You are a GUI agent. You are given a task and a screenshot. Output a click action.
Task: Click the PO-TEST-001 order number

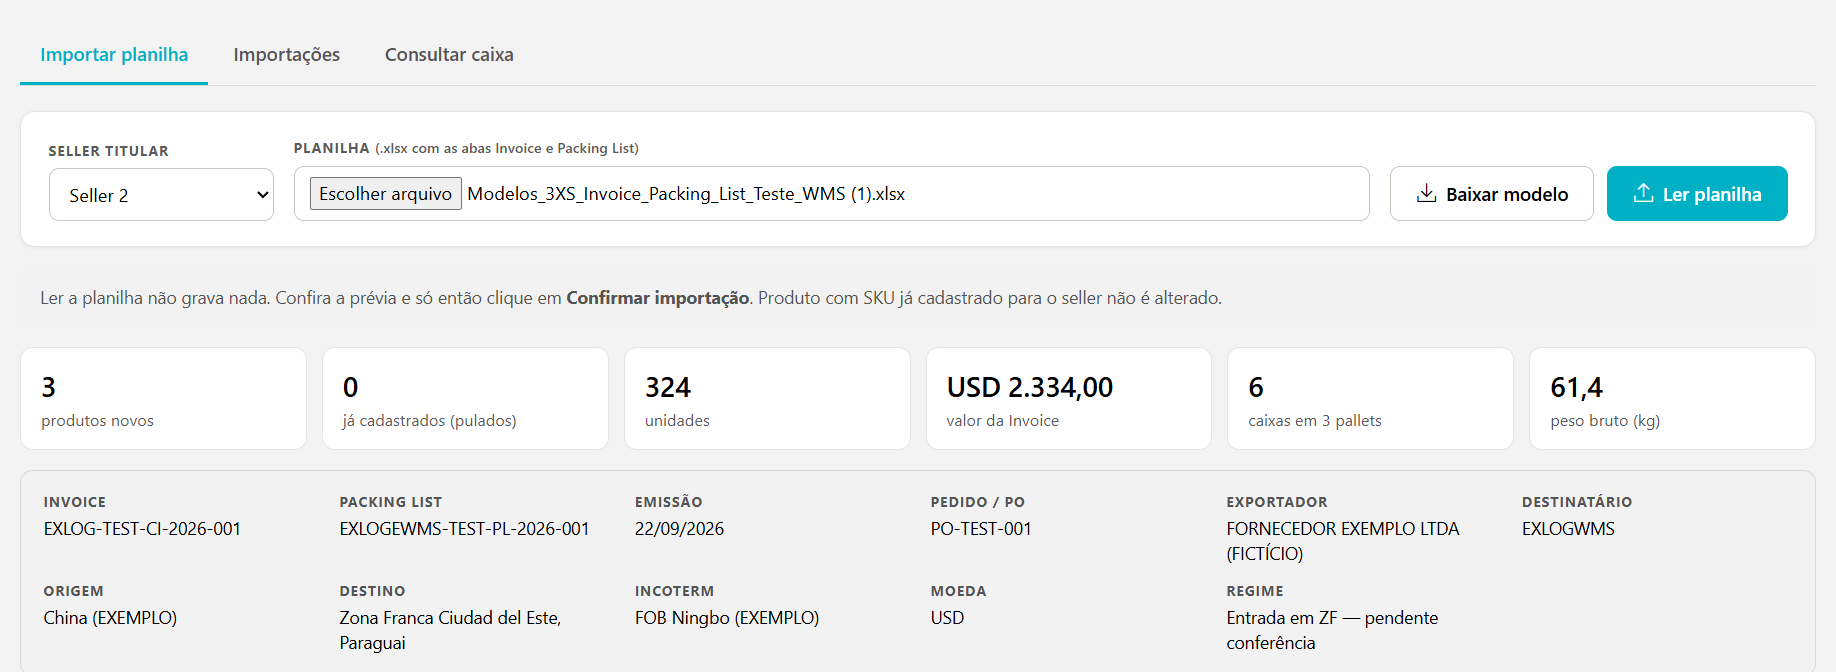click(980, 529)
